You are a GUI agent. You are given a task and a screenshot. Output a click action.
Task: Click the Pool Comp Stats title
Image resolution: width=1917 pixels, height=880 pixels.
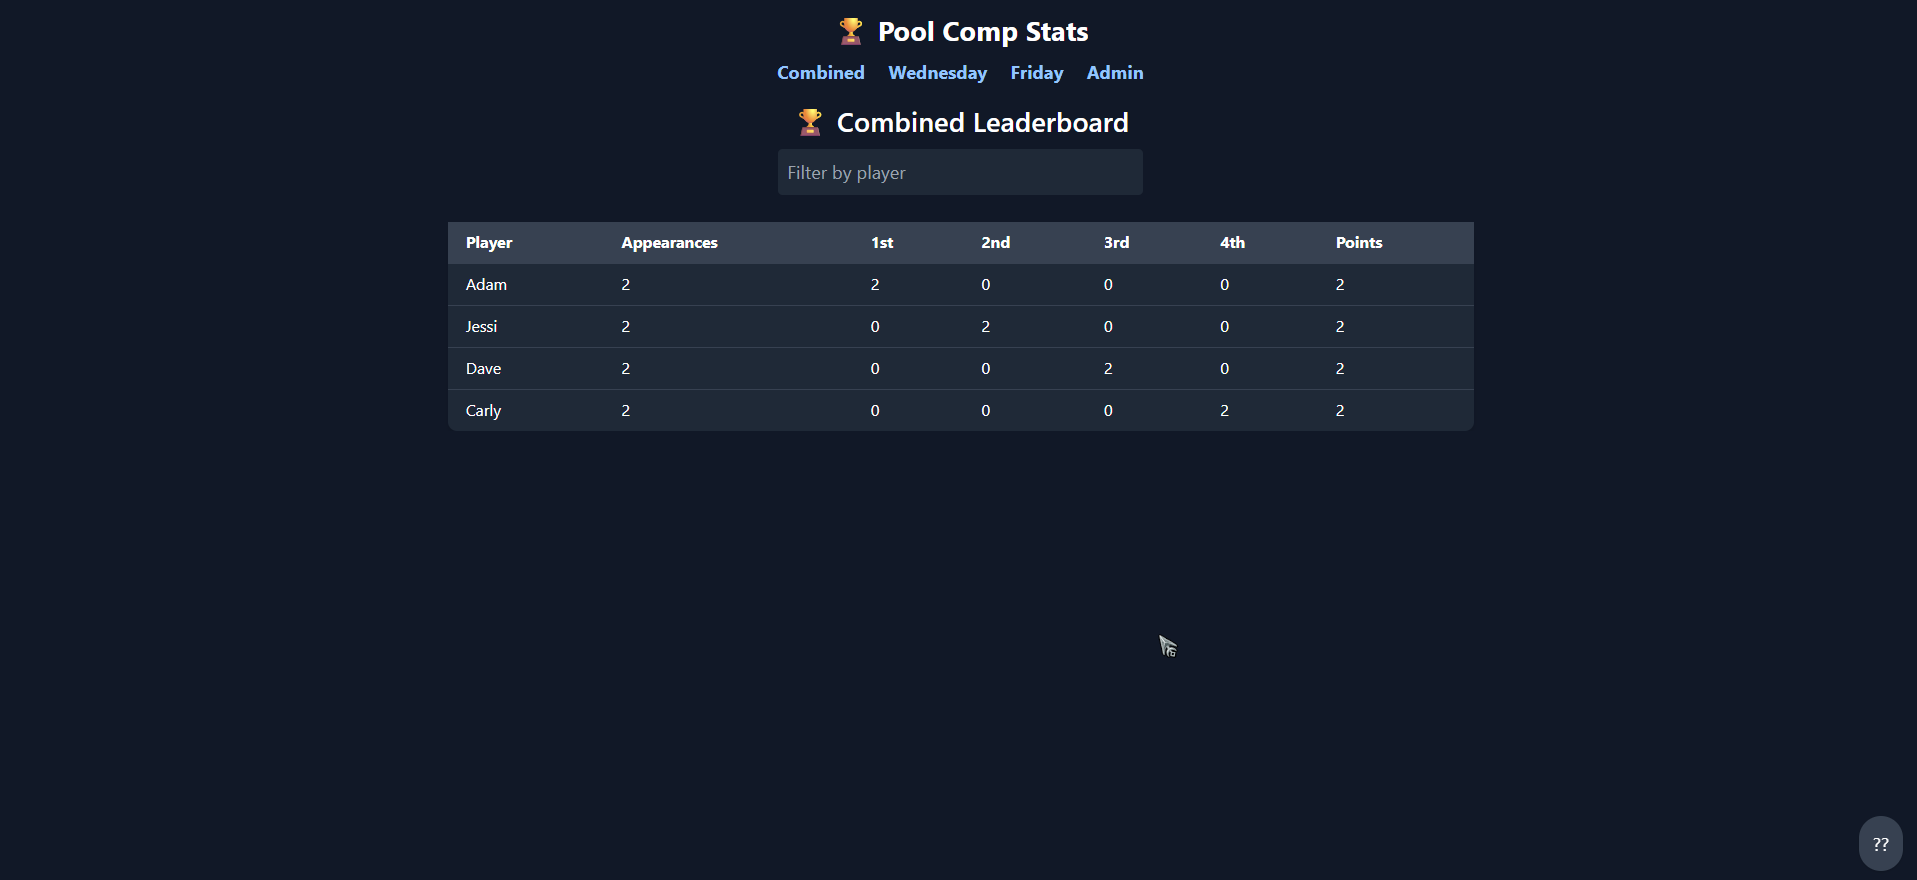[x=982, y=32]
